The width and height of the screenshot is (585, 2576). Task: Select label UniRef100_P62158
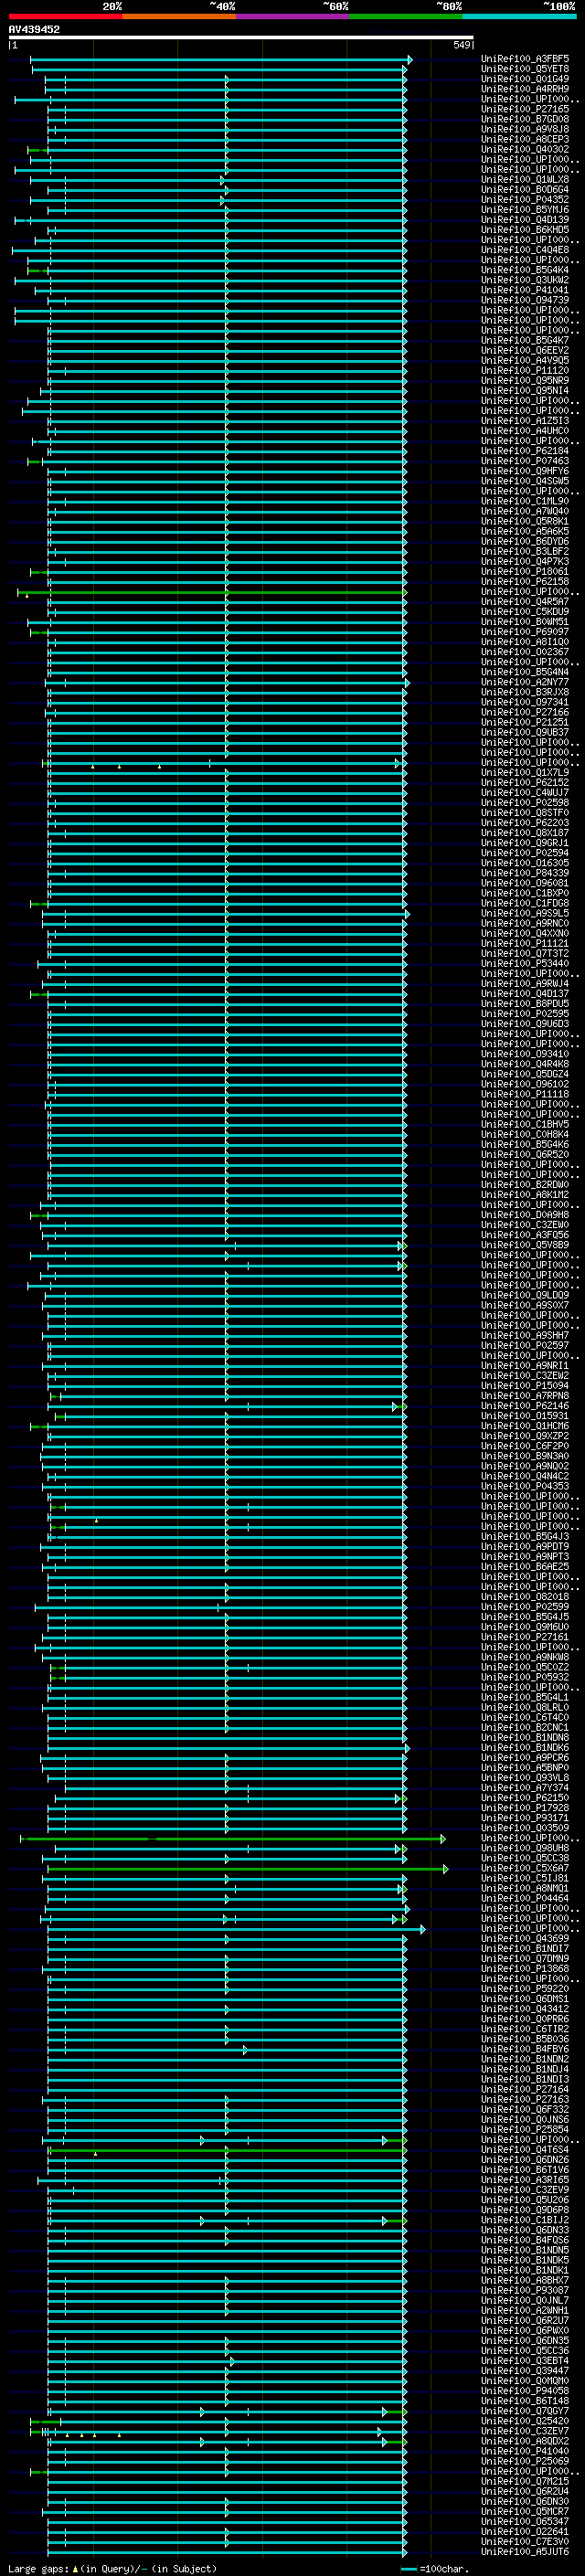coord(525,582)
